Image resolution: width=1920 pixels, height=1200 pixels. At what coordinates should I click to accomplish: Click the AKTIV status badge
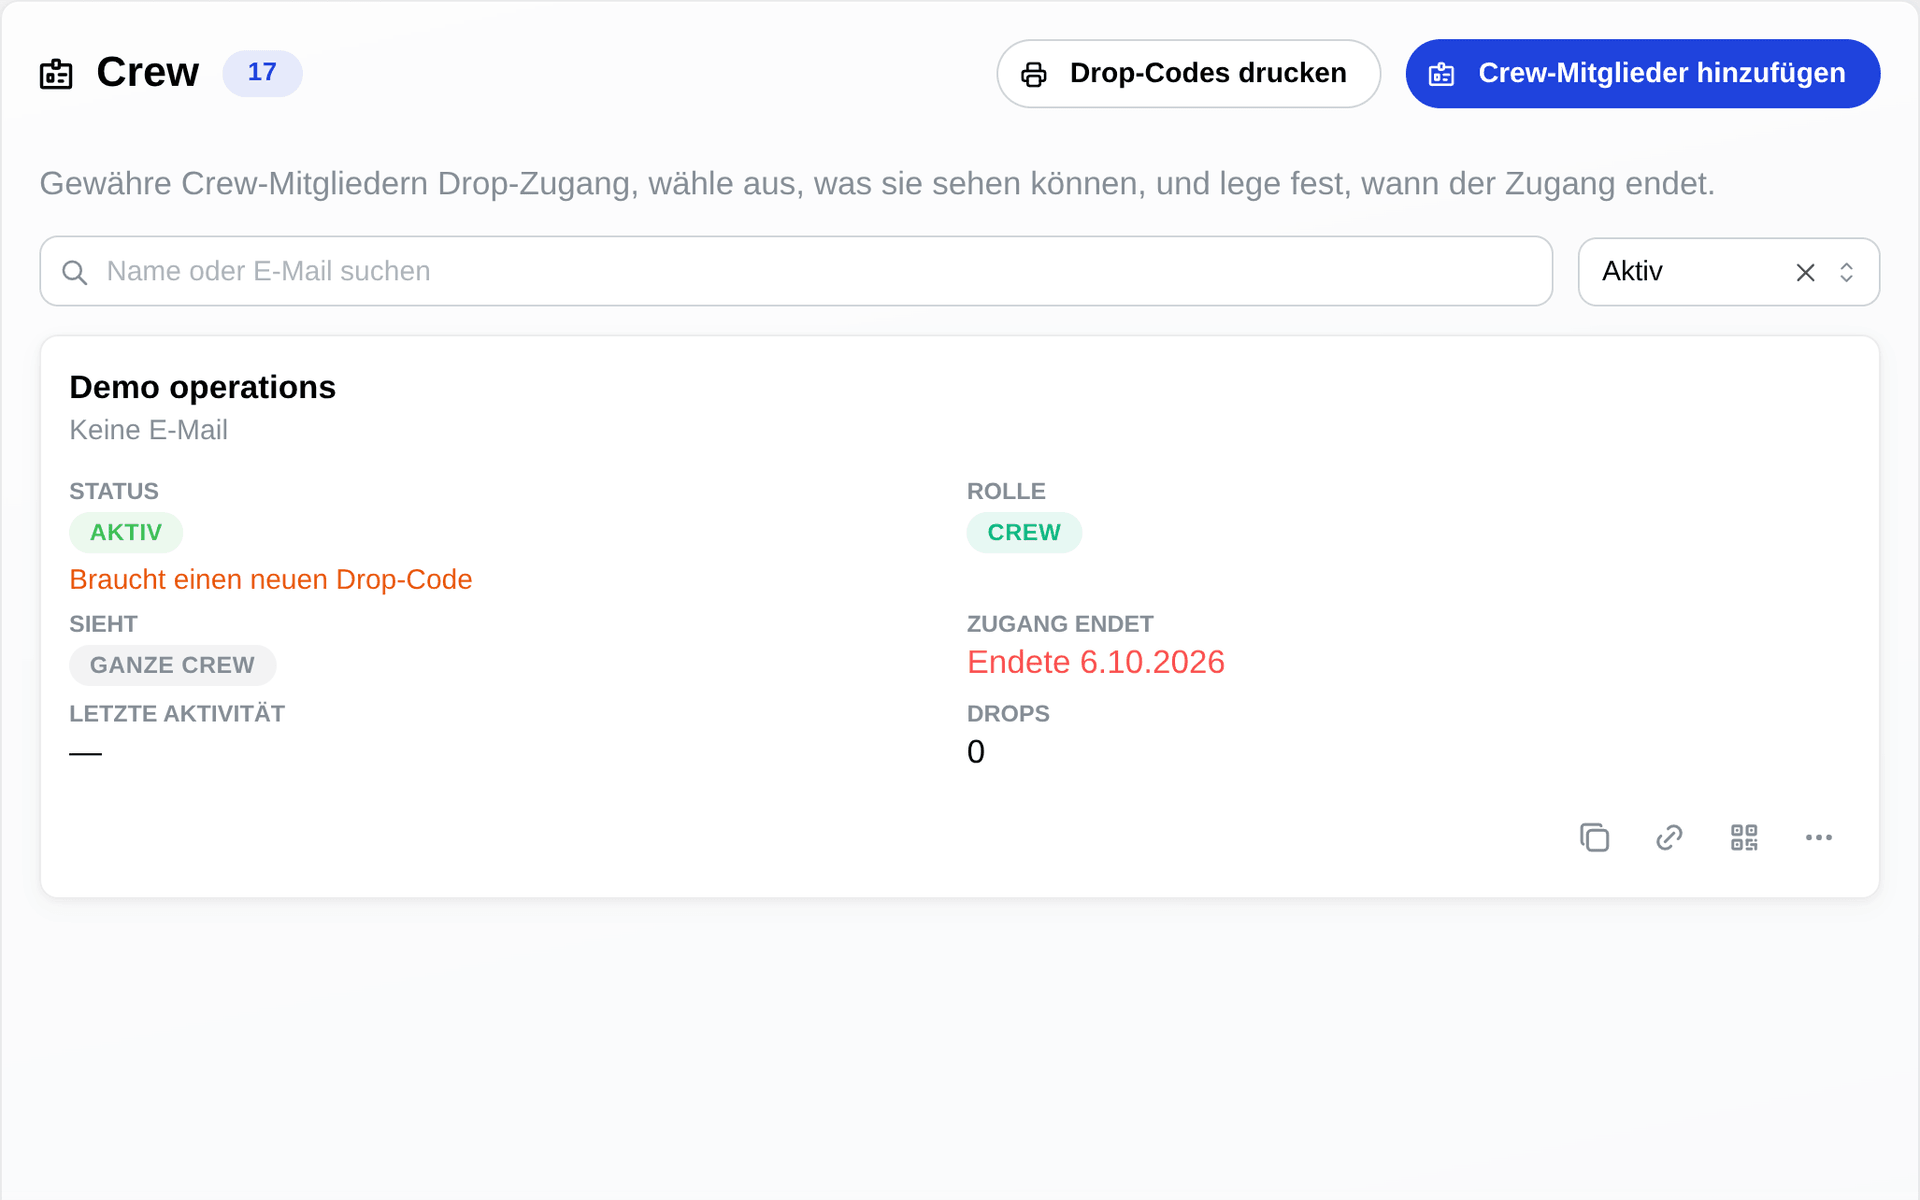126,533
